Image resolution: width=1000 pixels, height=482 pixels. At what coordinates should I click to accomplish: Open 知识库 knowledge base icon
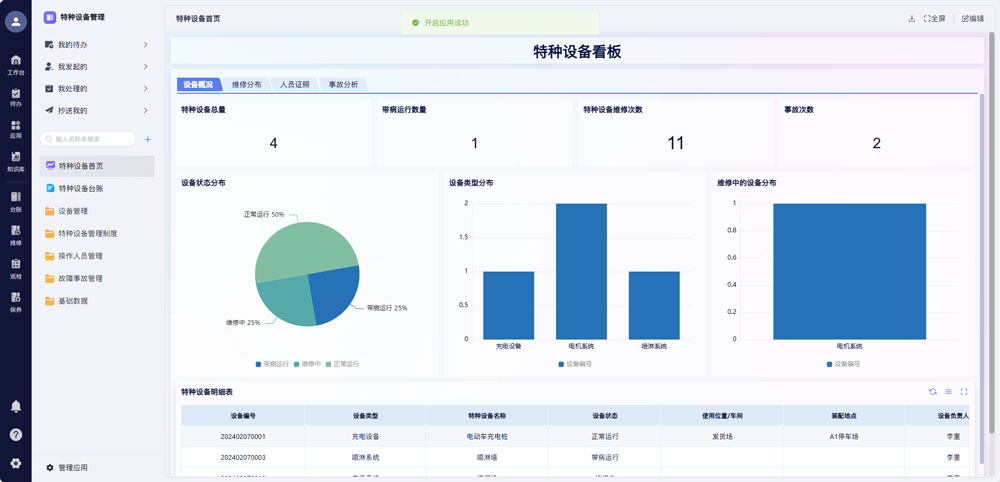pos(15,160)
